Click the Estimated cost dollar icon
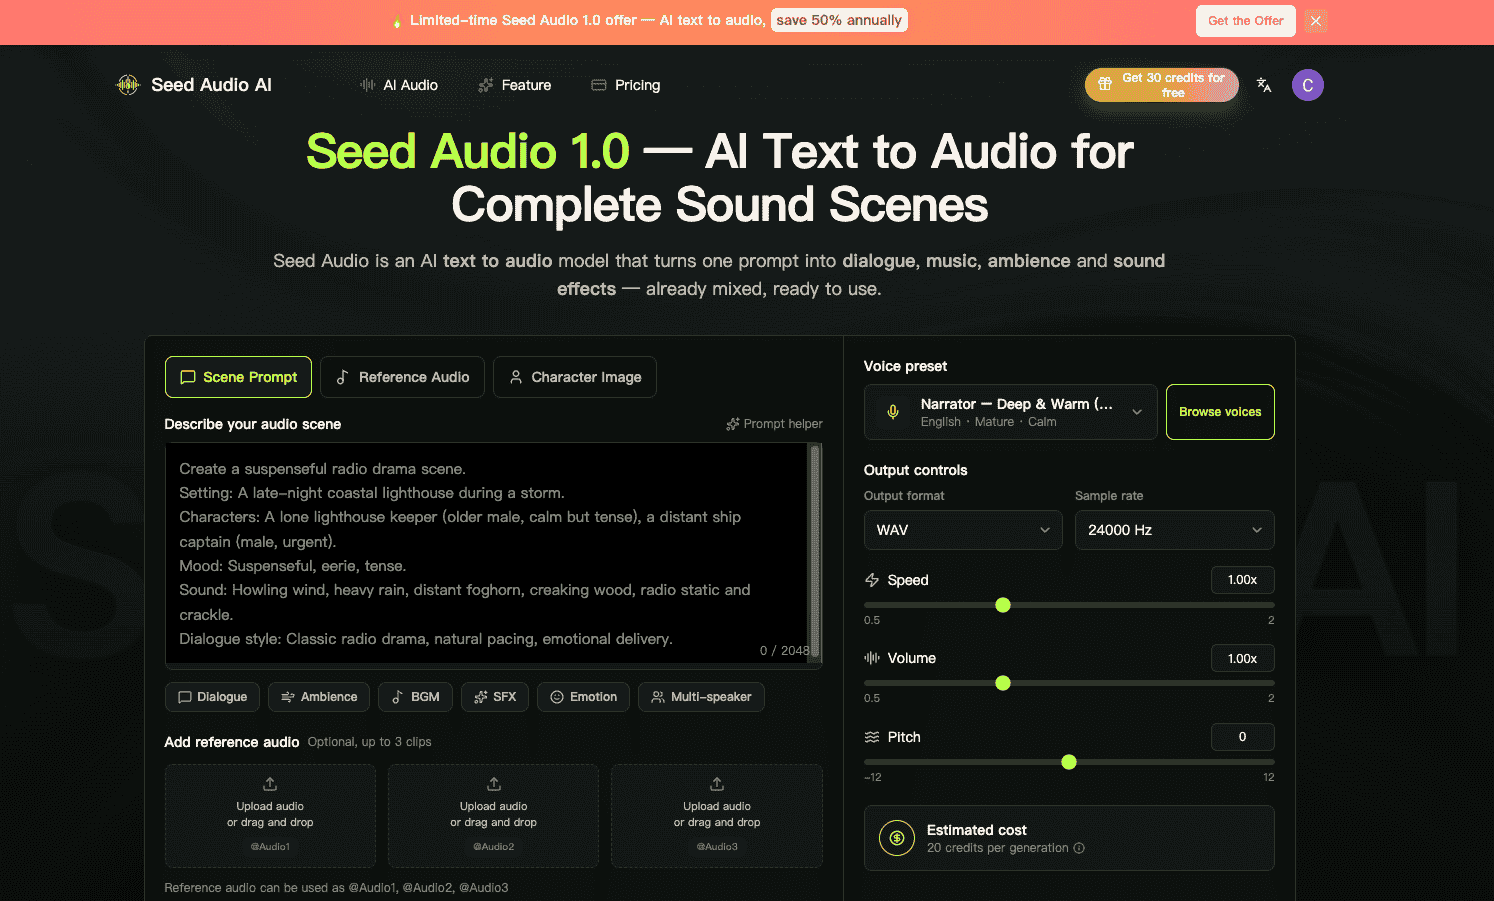 point(897,838)
